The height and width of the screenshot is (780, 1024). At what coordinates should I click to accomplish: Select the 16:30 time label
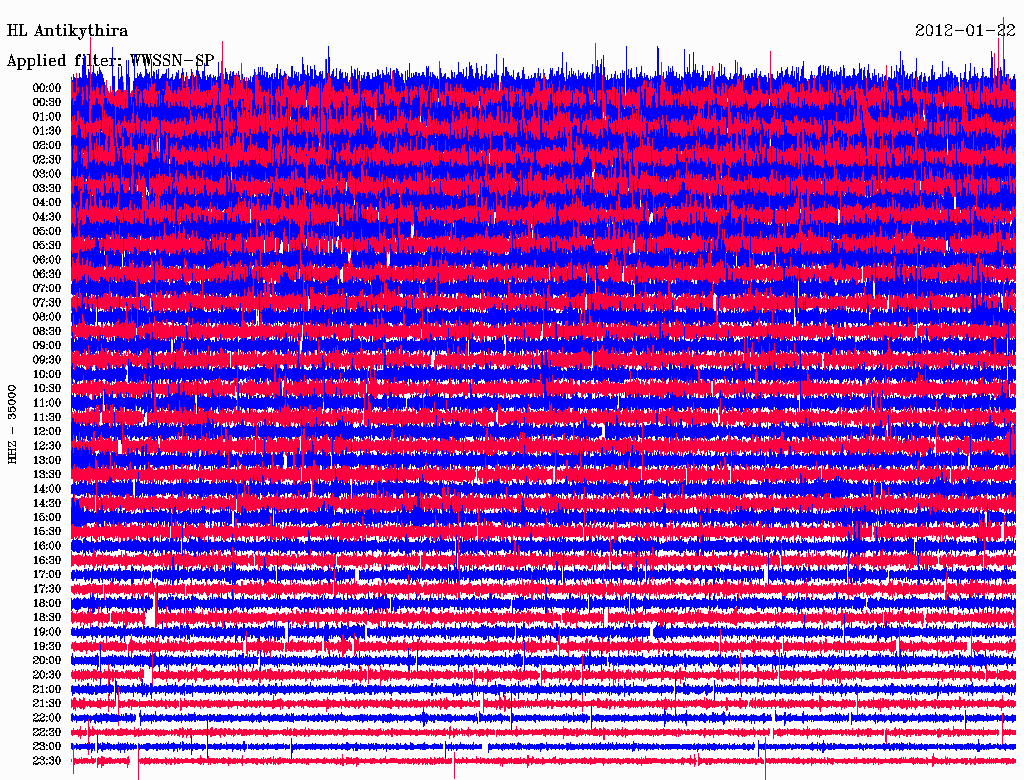47,561
